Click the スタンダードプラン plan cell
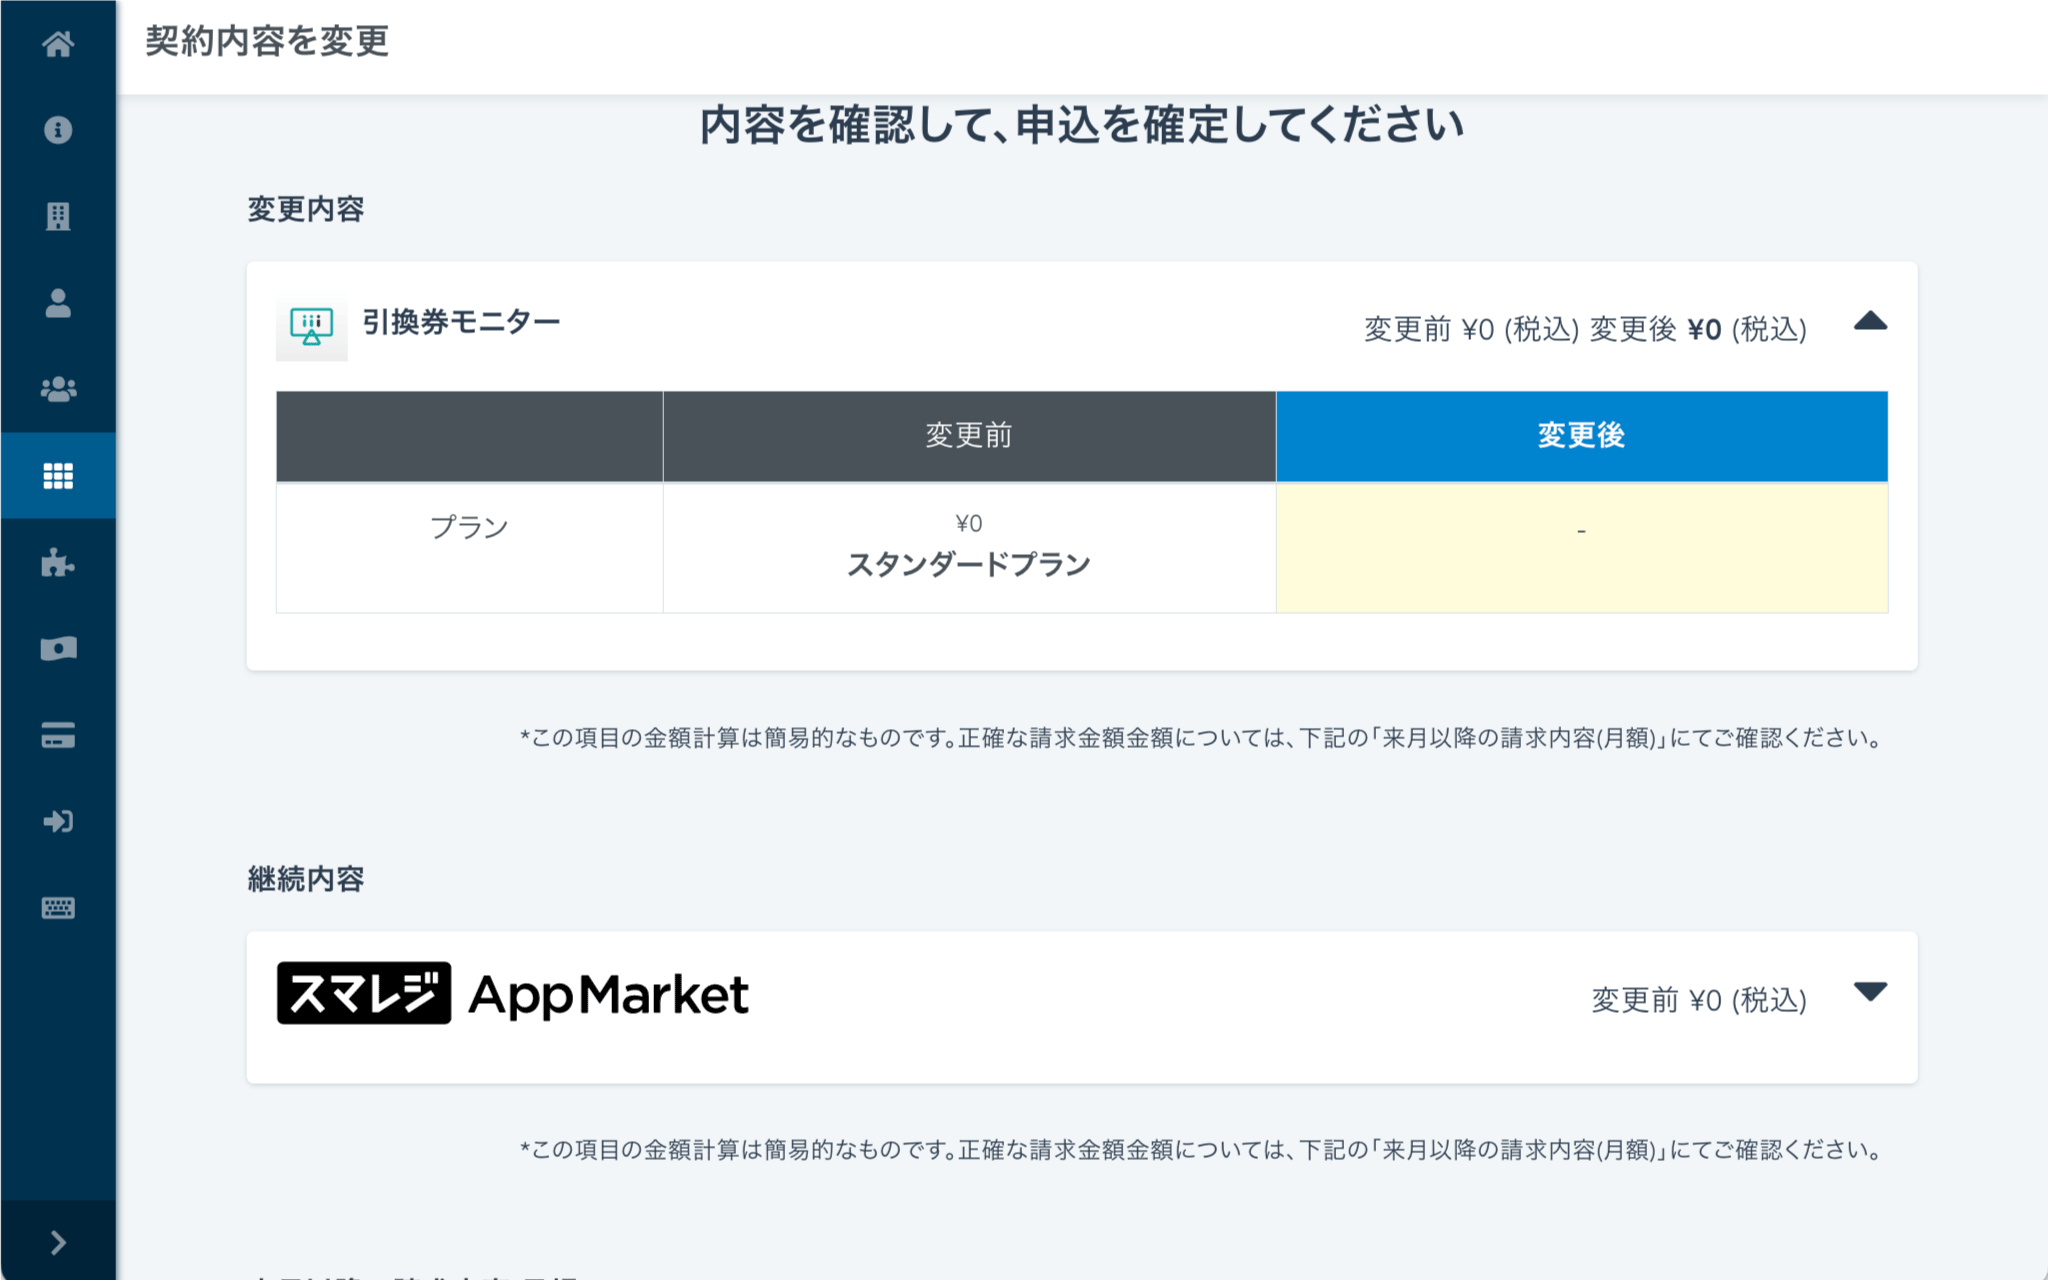This screenshot has height=1280, width=2048. (968, 548)
